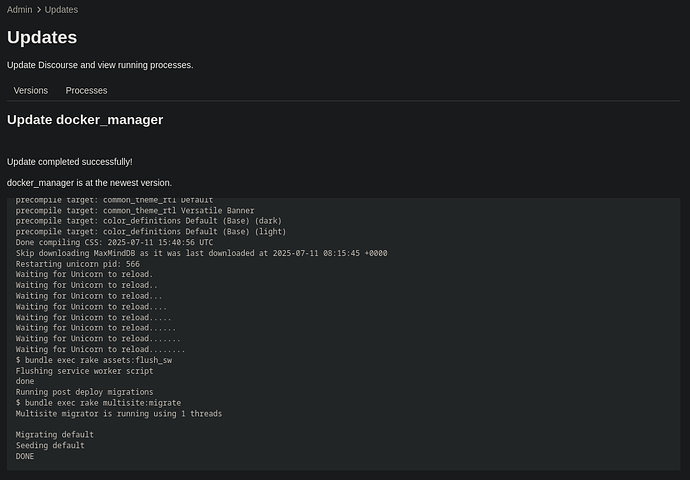Screen dimensions: 690x480
Task: Click log line 'Migrating default'
Action: (x=55, y=435)
